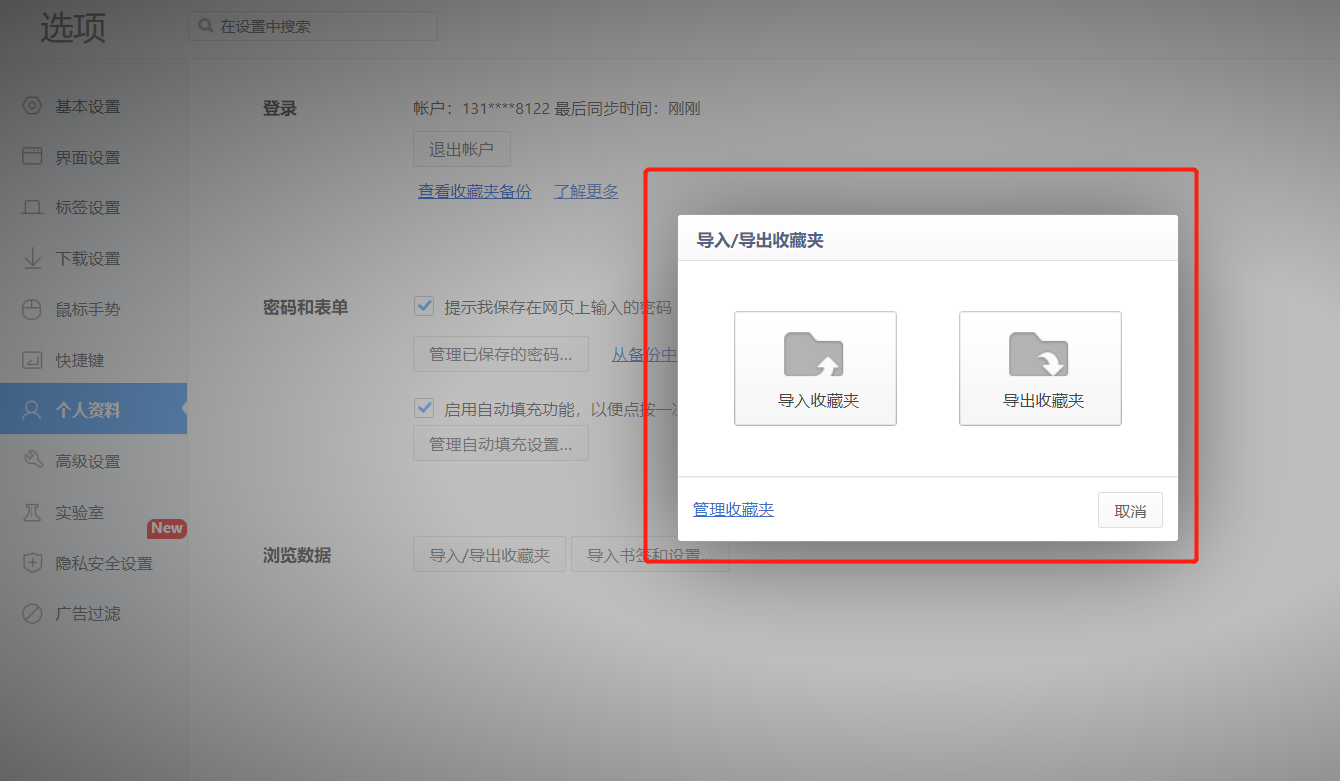Click the 密码和表单 section heading
This screenshot has width=1340, height=781.
pos(305,307)
